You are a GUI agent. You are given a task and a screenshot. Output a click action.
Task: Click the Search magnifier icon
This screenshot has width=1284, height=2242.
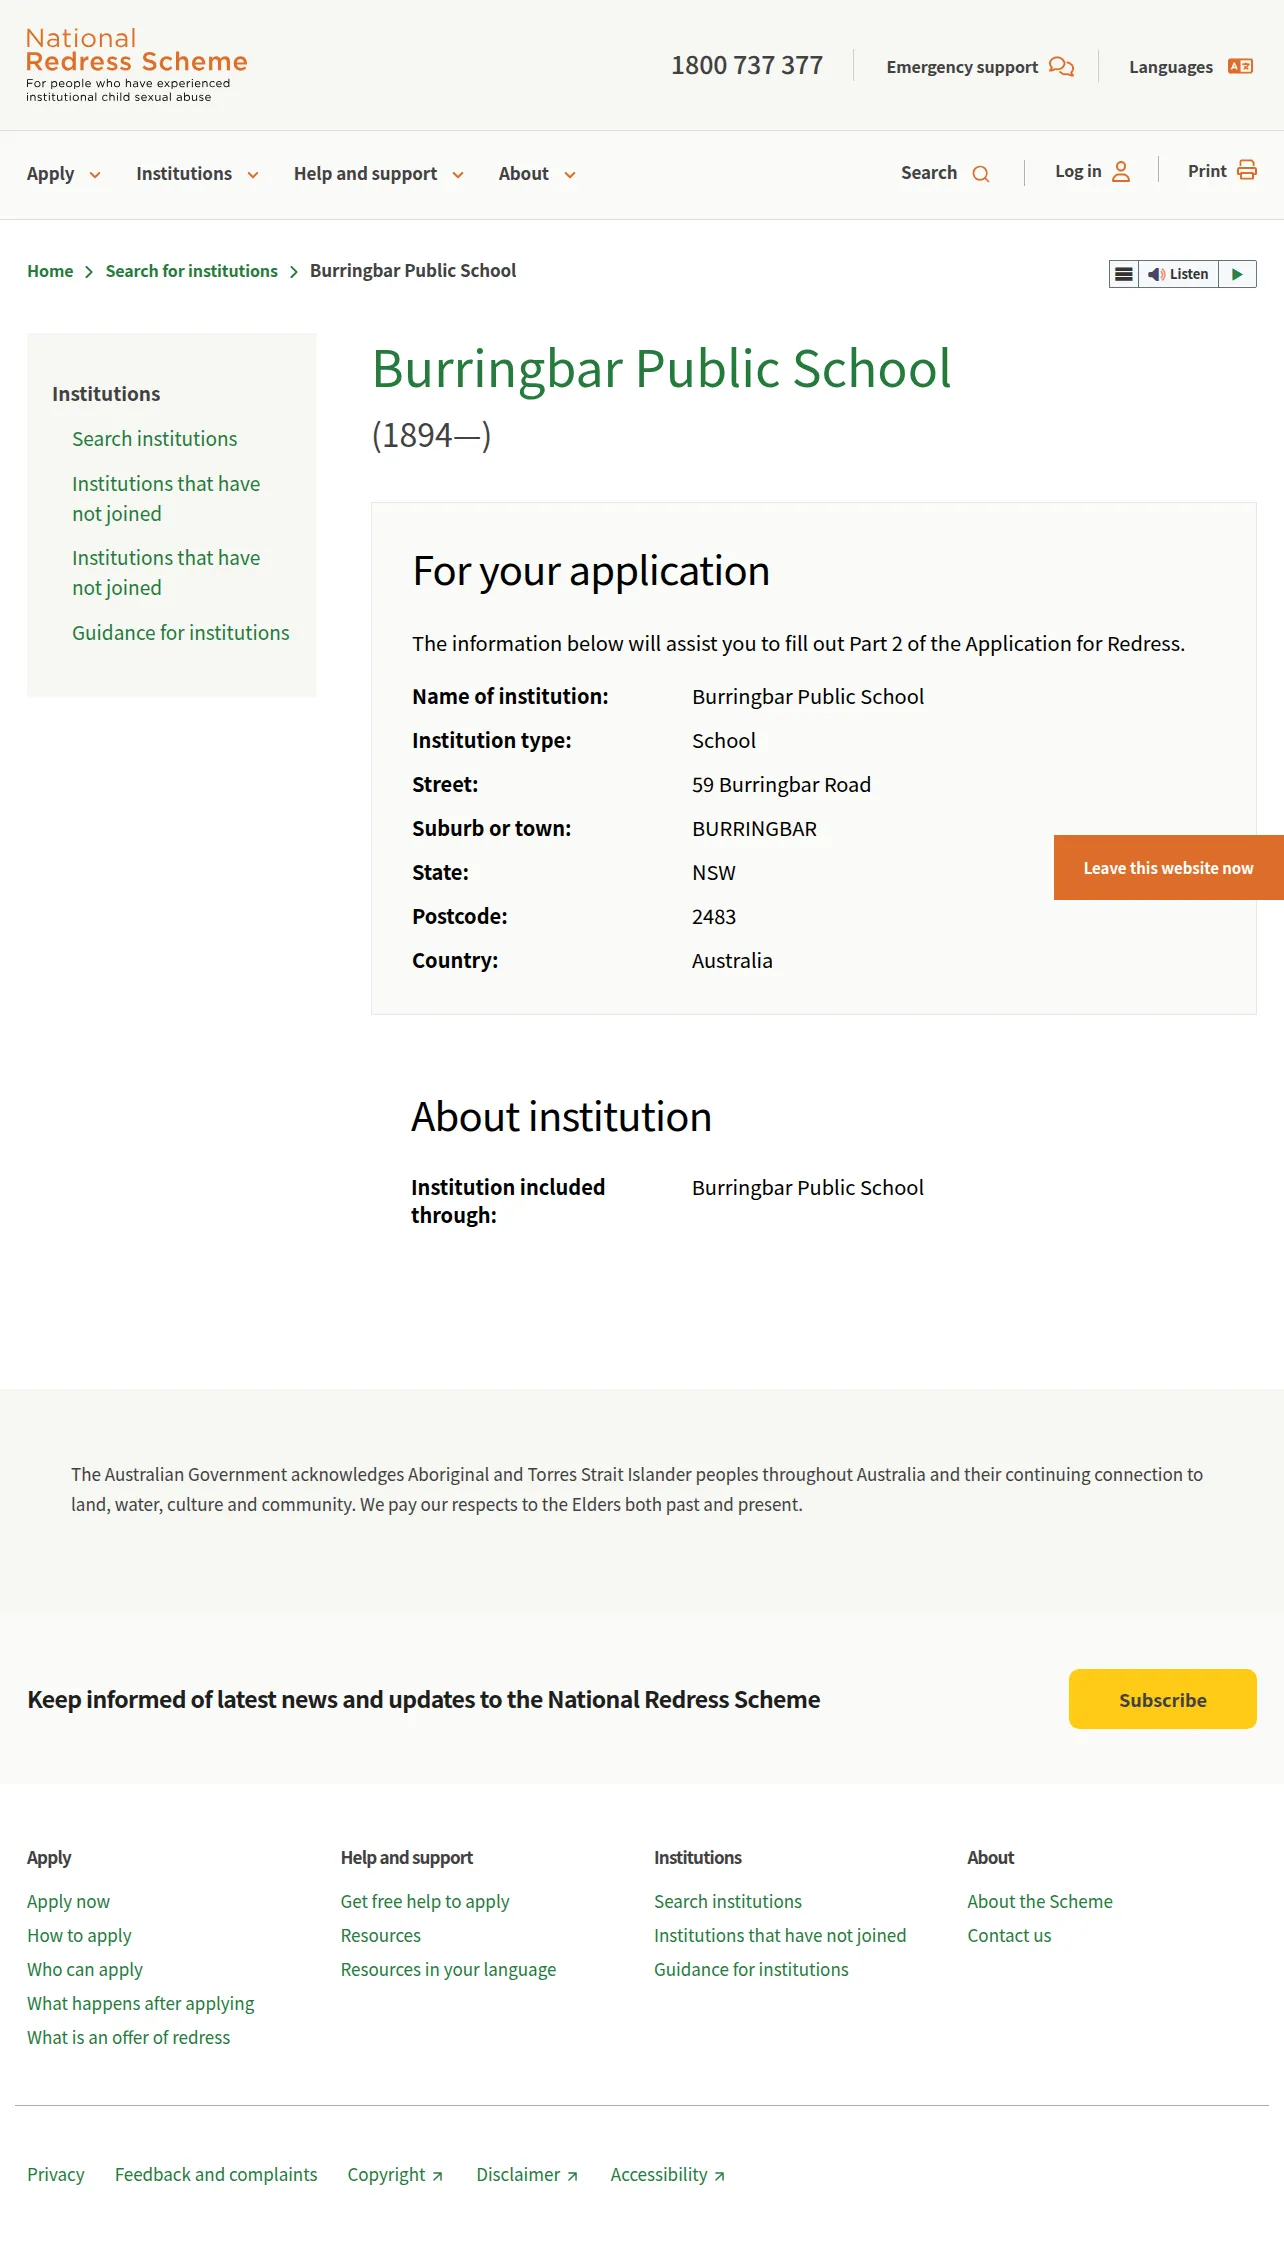tap(981, 174)
